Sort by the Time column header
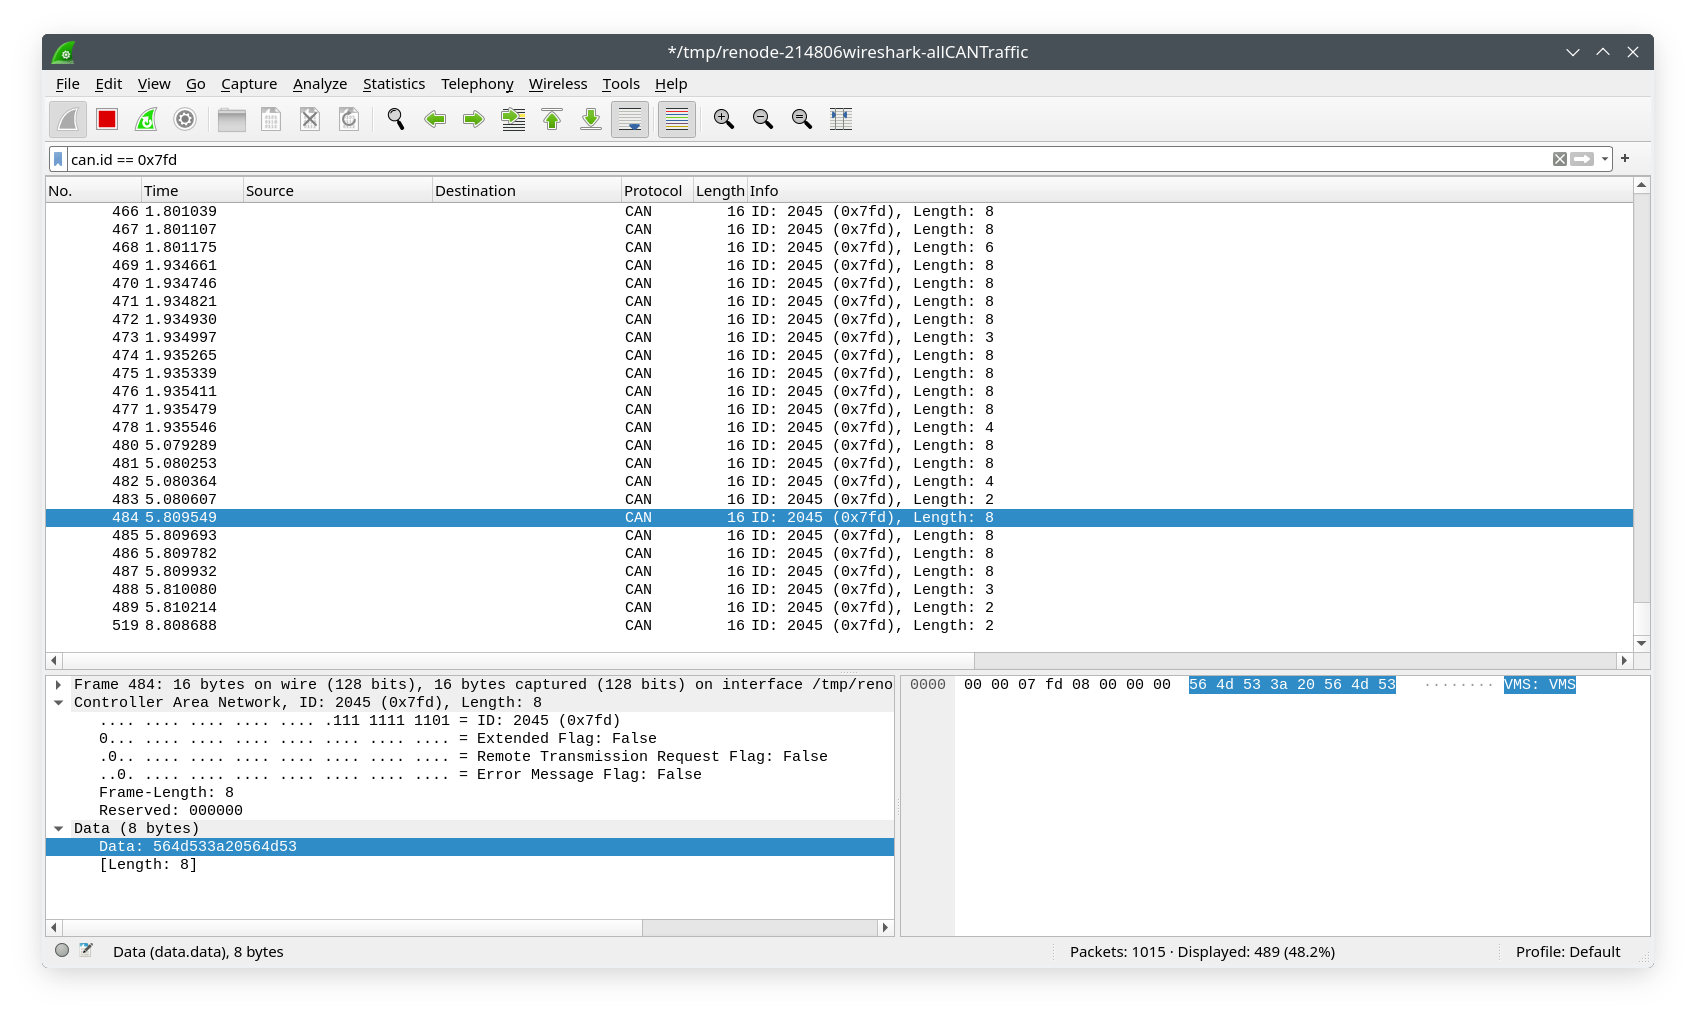This screenshot has height=1018, width=1696. point(192,191)
